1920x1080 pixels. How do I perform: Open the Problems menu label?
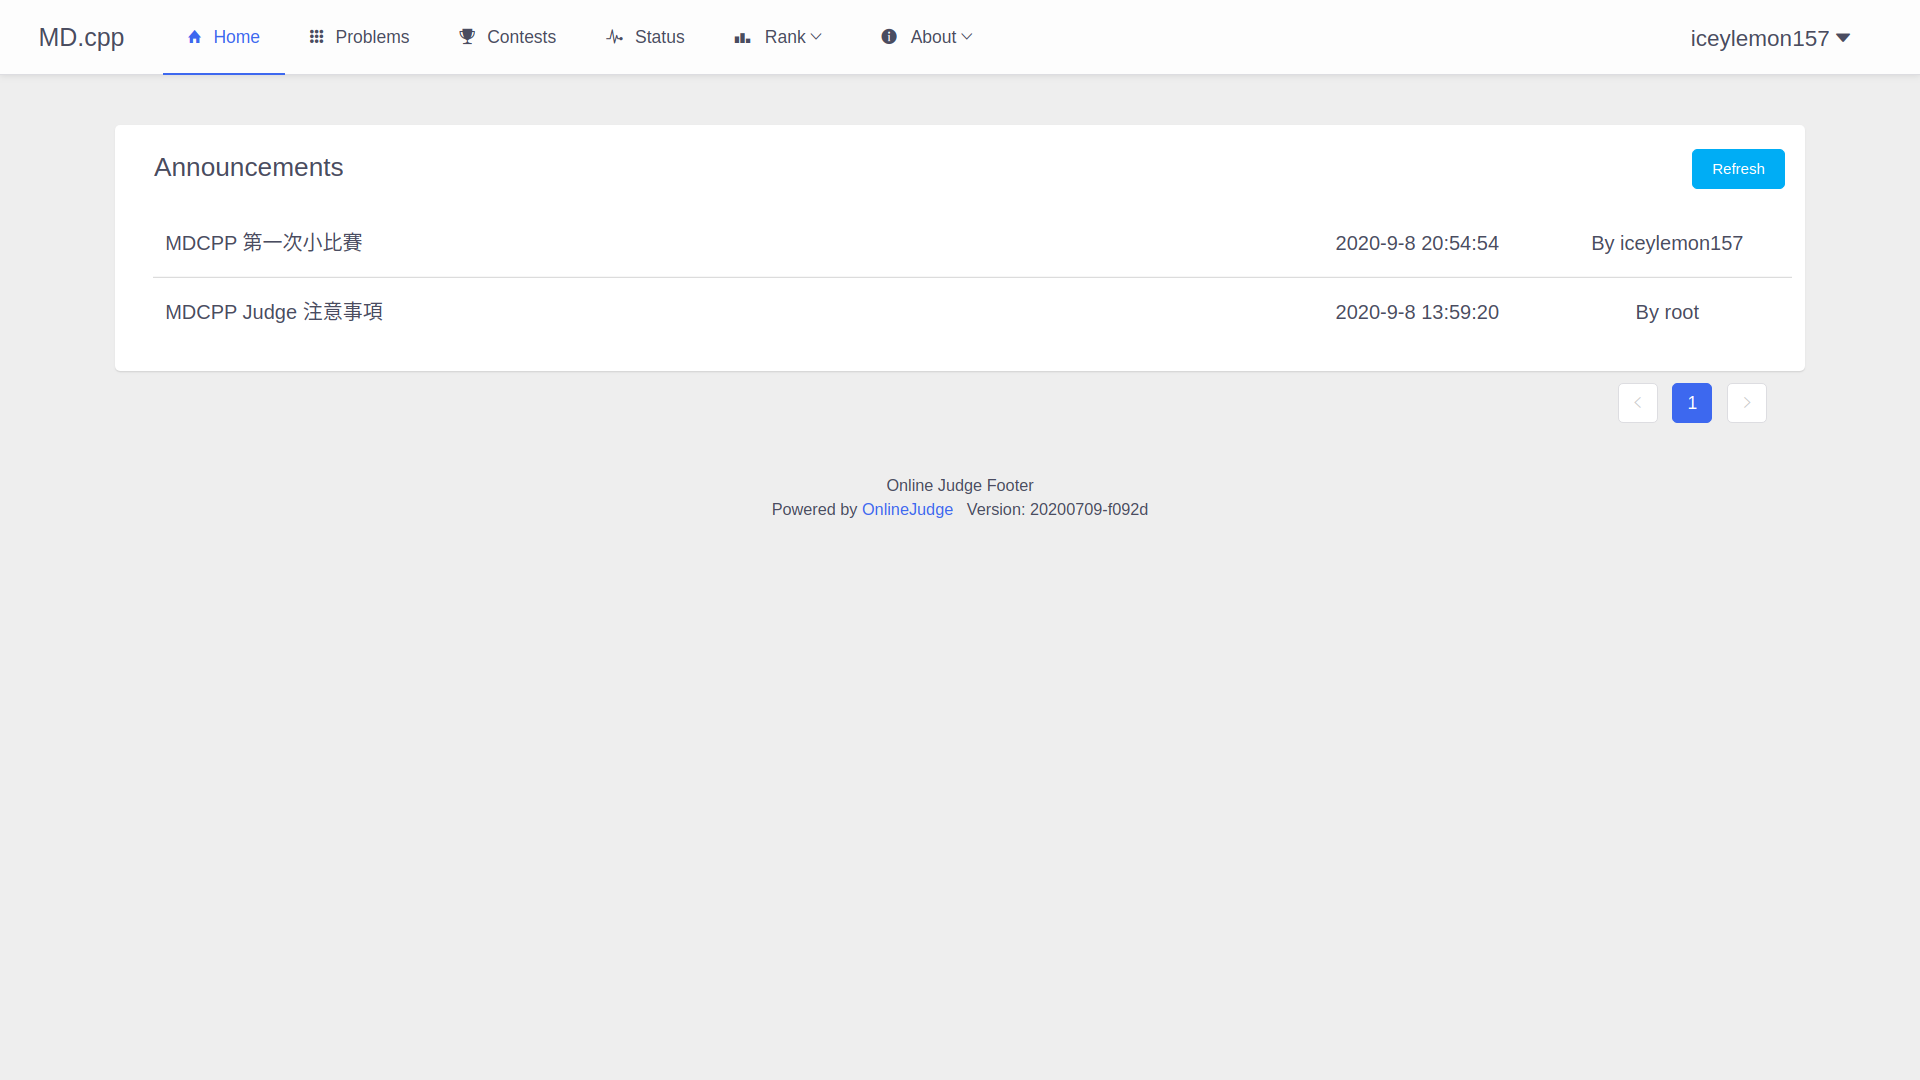[x=372, y=37]
